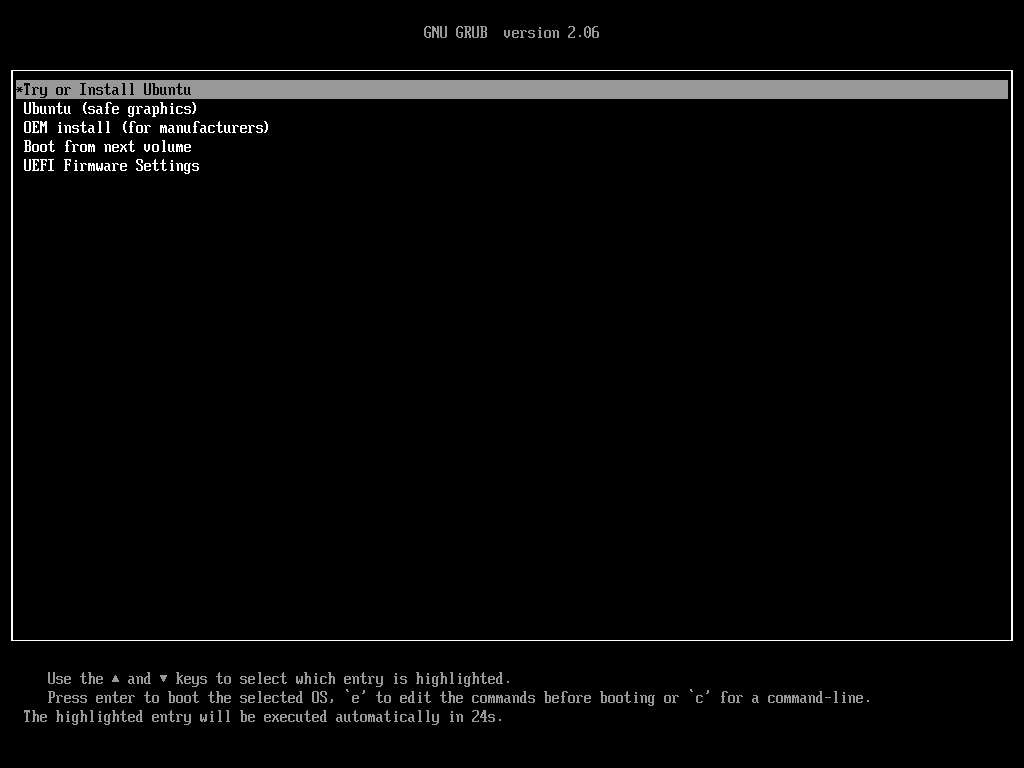Click the "Press enter to boot the selected OS" line
Image resolution: width=1024 pixels, height=768 pixels.
[x=459, y=697]
